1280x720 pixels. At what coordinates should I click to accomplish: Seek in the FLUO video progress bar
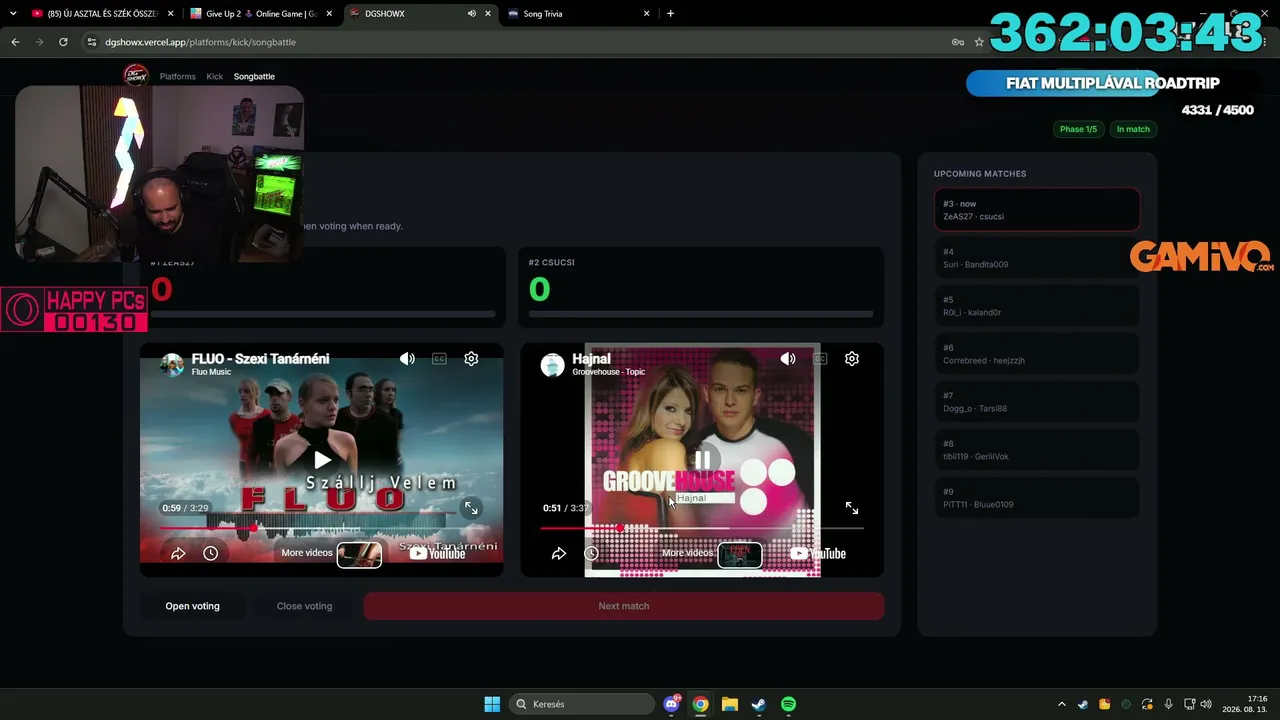tap(321, 528)
